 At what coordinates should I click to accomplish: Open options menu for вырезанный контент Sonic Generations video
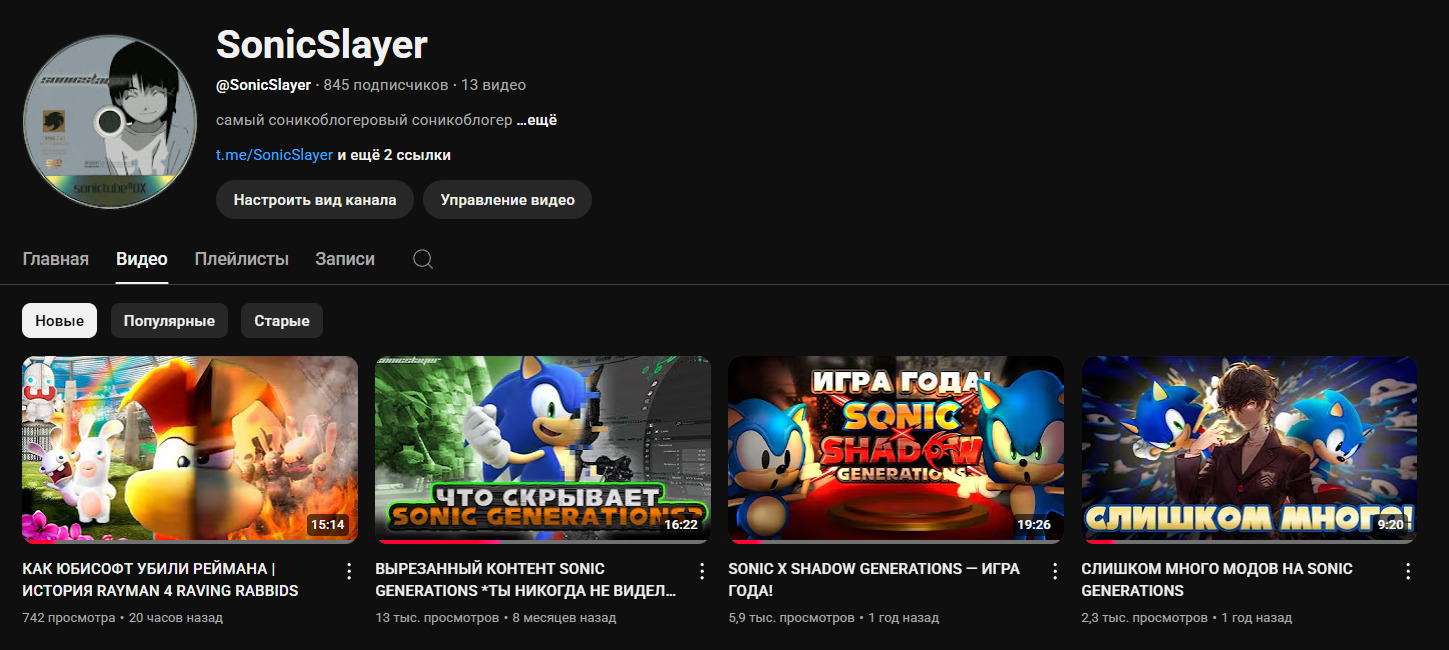[702, 571]
